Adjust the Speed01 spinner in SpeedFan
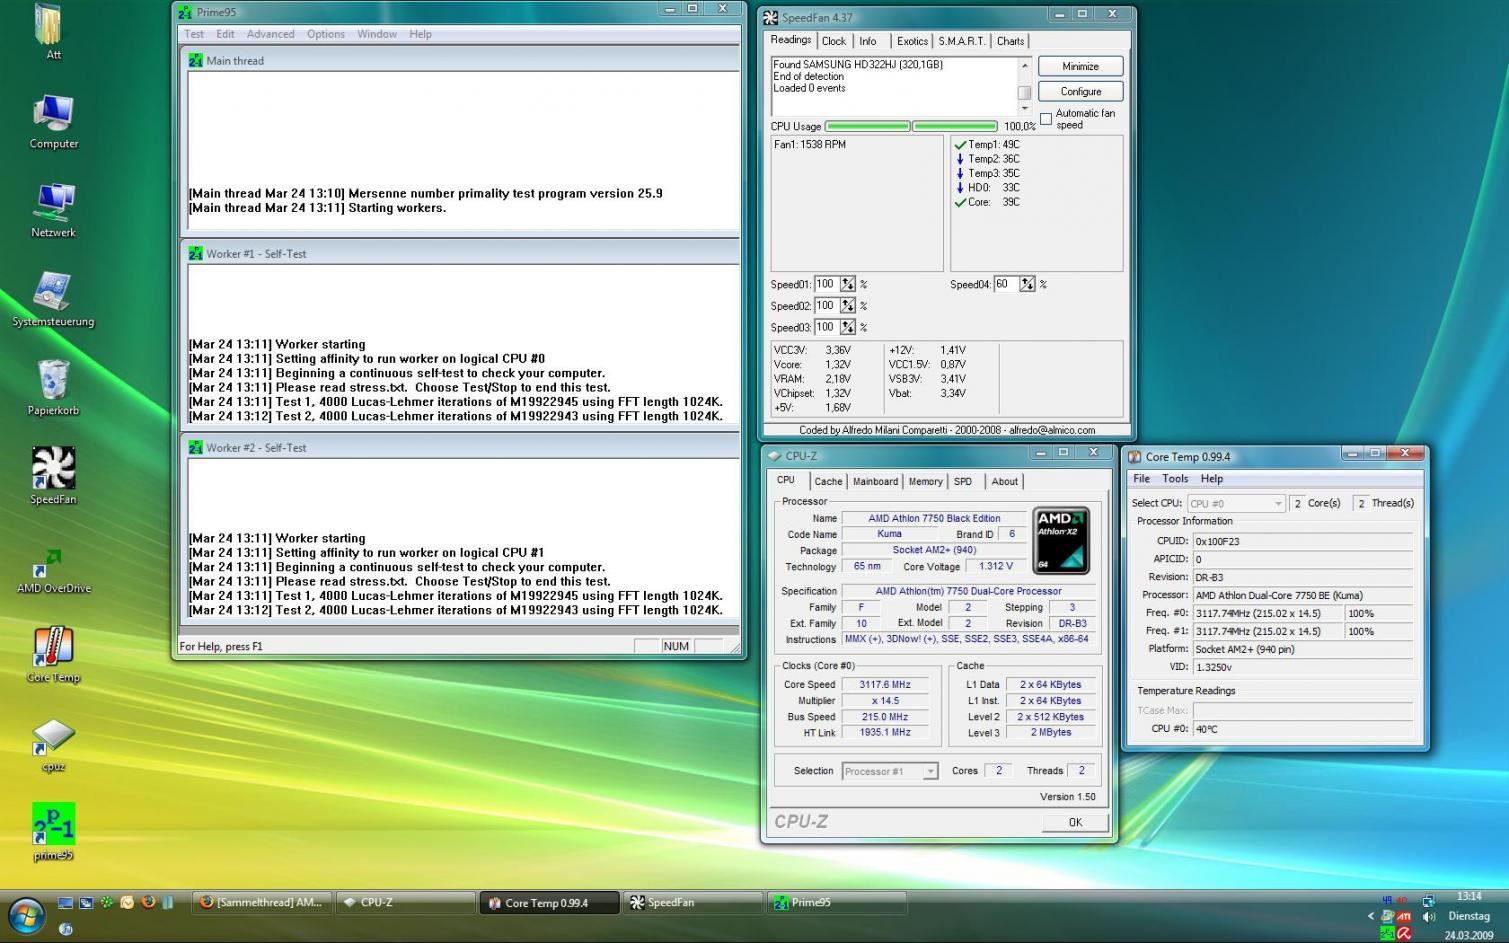This screenshot has width=1509, height=943. [x=848, y=285]
